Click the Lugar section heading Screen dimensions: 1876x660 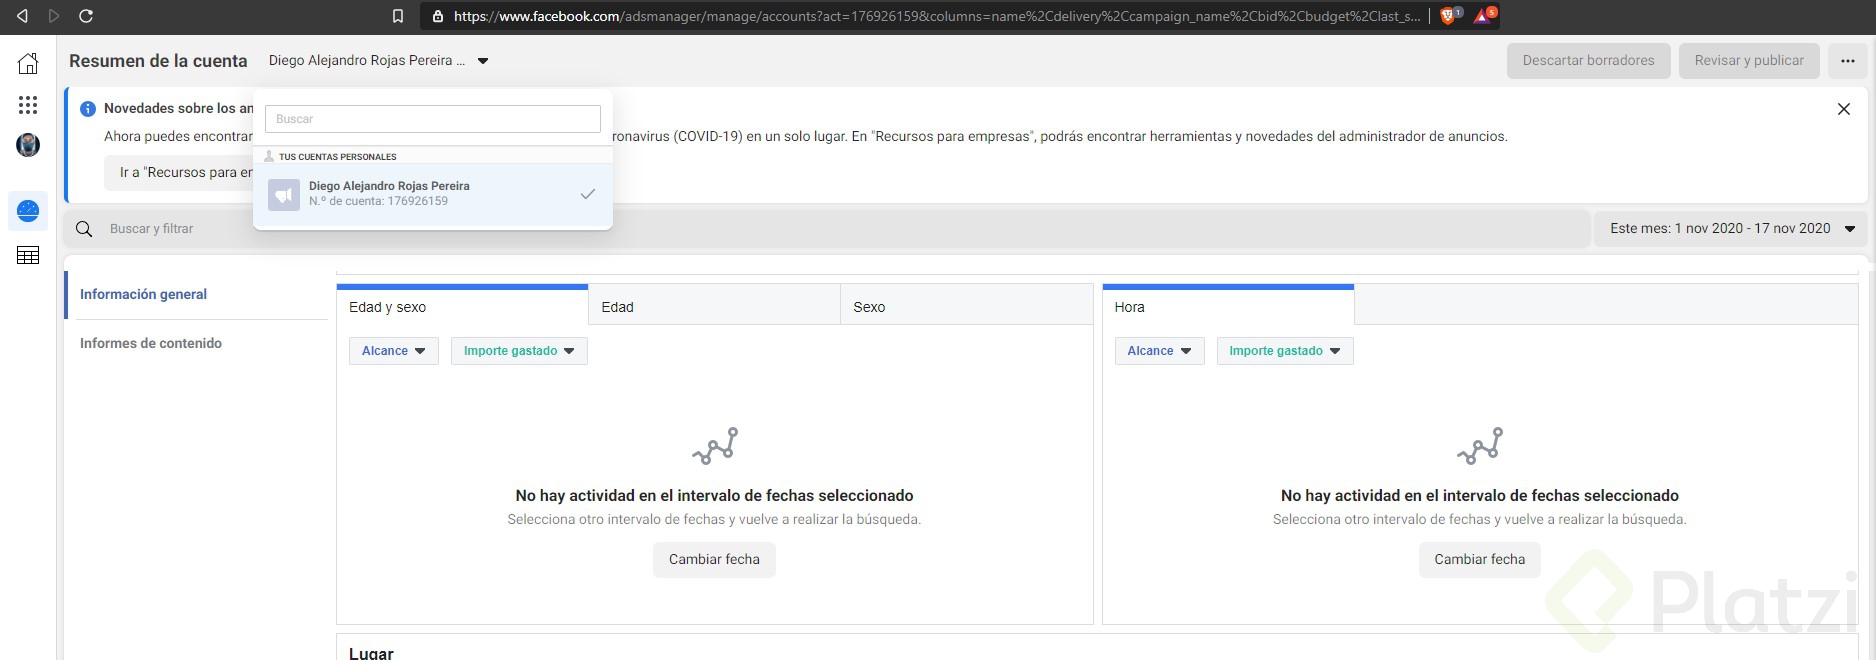tap(371, 653)
